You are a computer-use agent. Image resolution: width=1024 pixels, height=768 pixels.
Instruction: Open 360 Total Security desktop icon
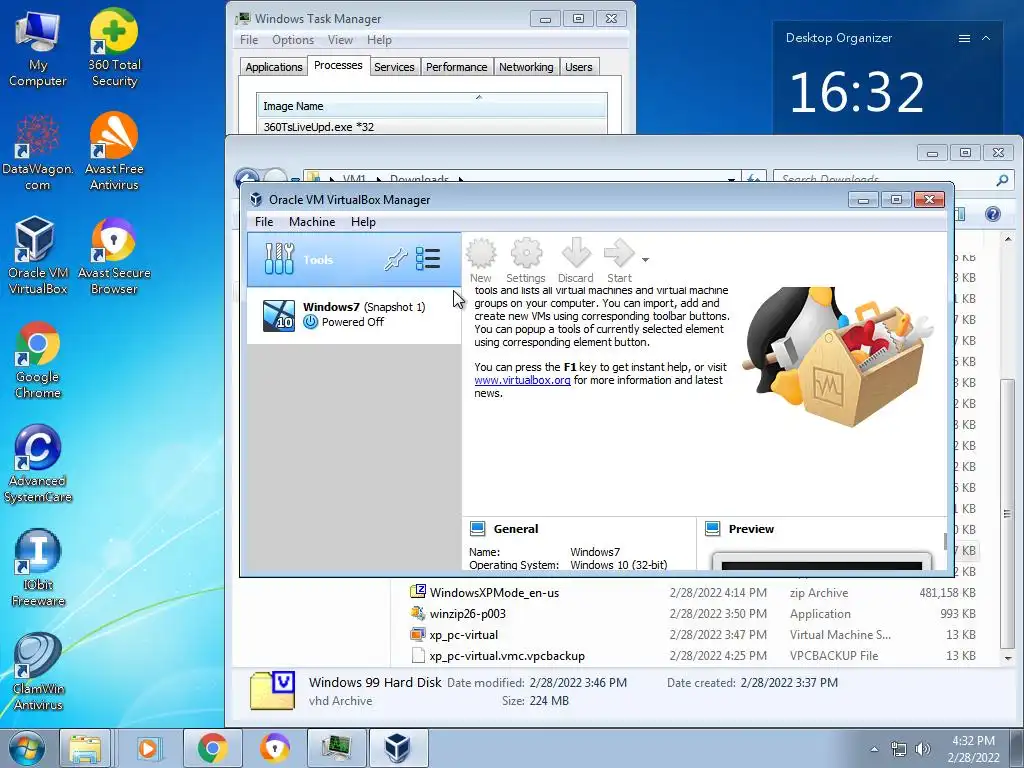pyautogui.click(x=114, y=49)
